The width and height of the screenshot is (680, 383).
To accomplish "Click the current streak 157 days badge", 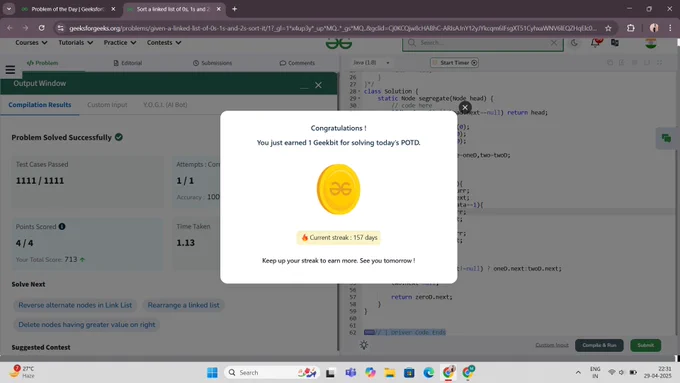I will [338, 237].
